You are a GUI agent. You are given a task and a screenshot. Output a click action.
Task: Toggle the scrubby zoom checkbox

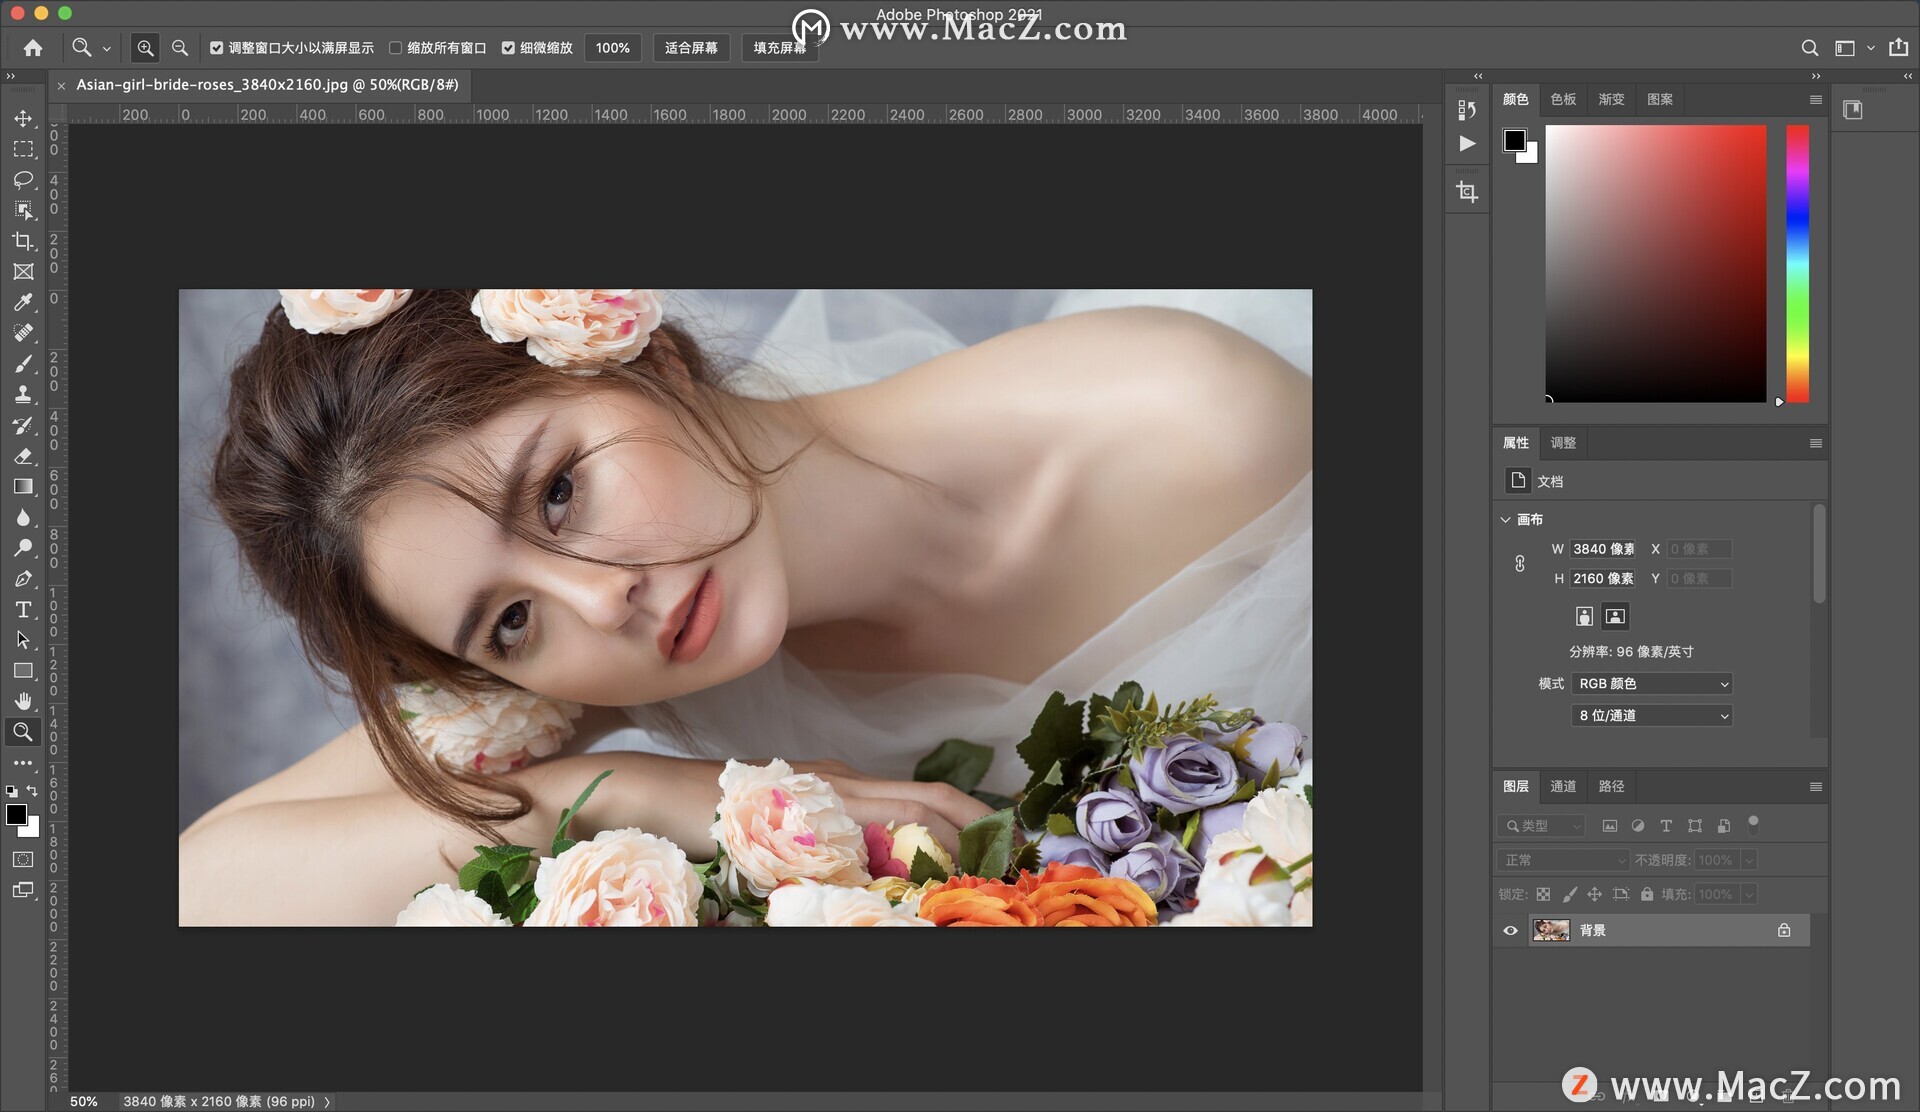(508, 48)
